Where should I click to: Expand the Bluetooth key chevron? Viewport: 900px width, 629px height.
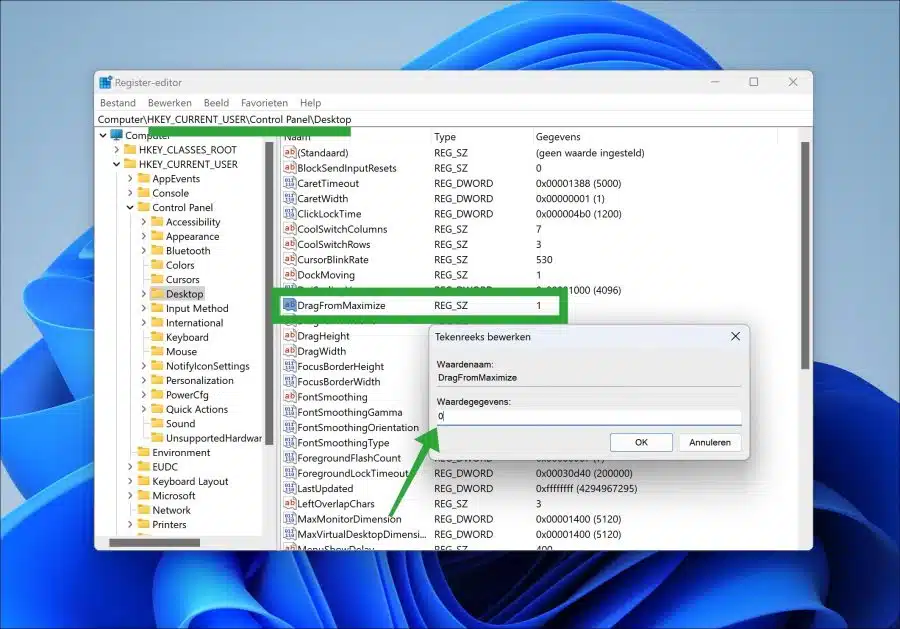[x=143, y=250]
